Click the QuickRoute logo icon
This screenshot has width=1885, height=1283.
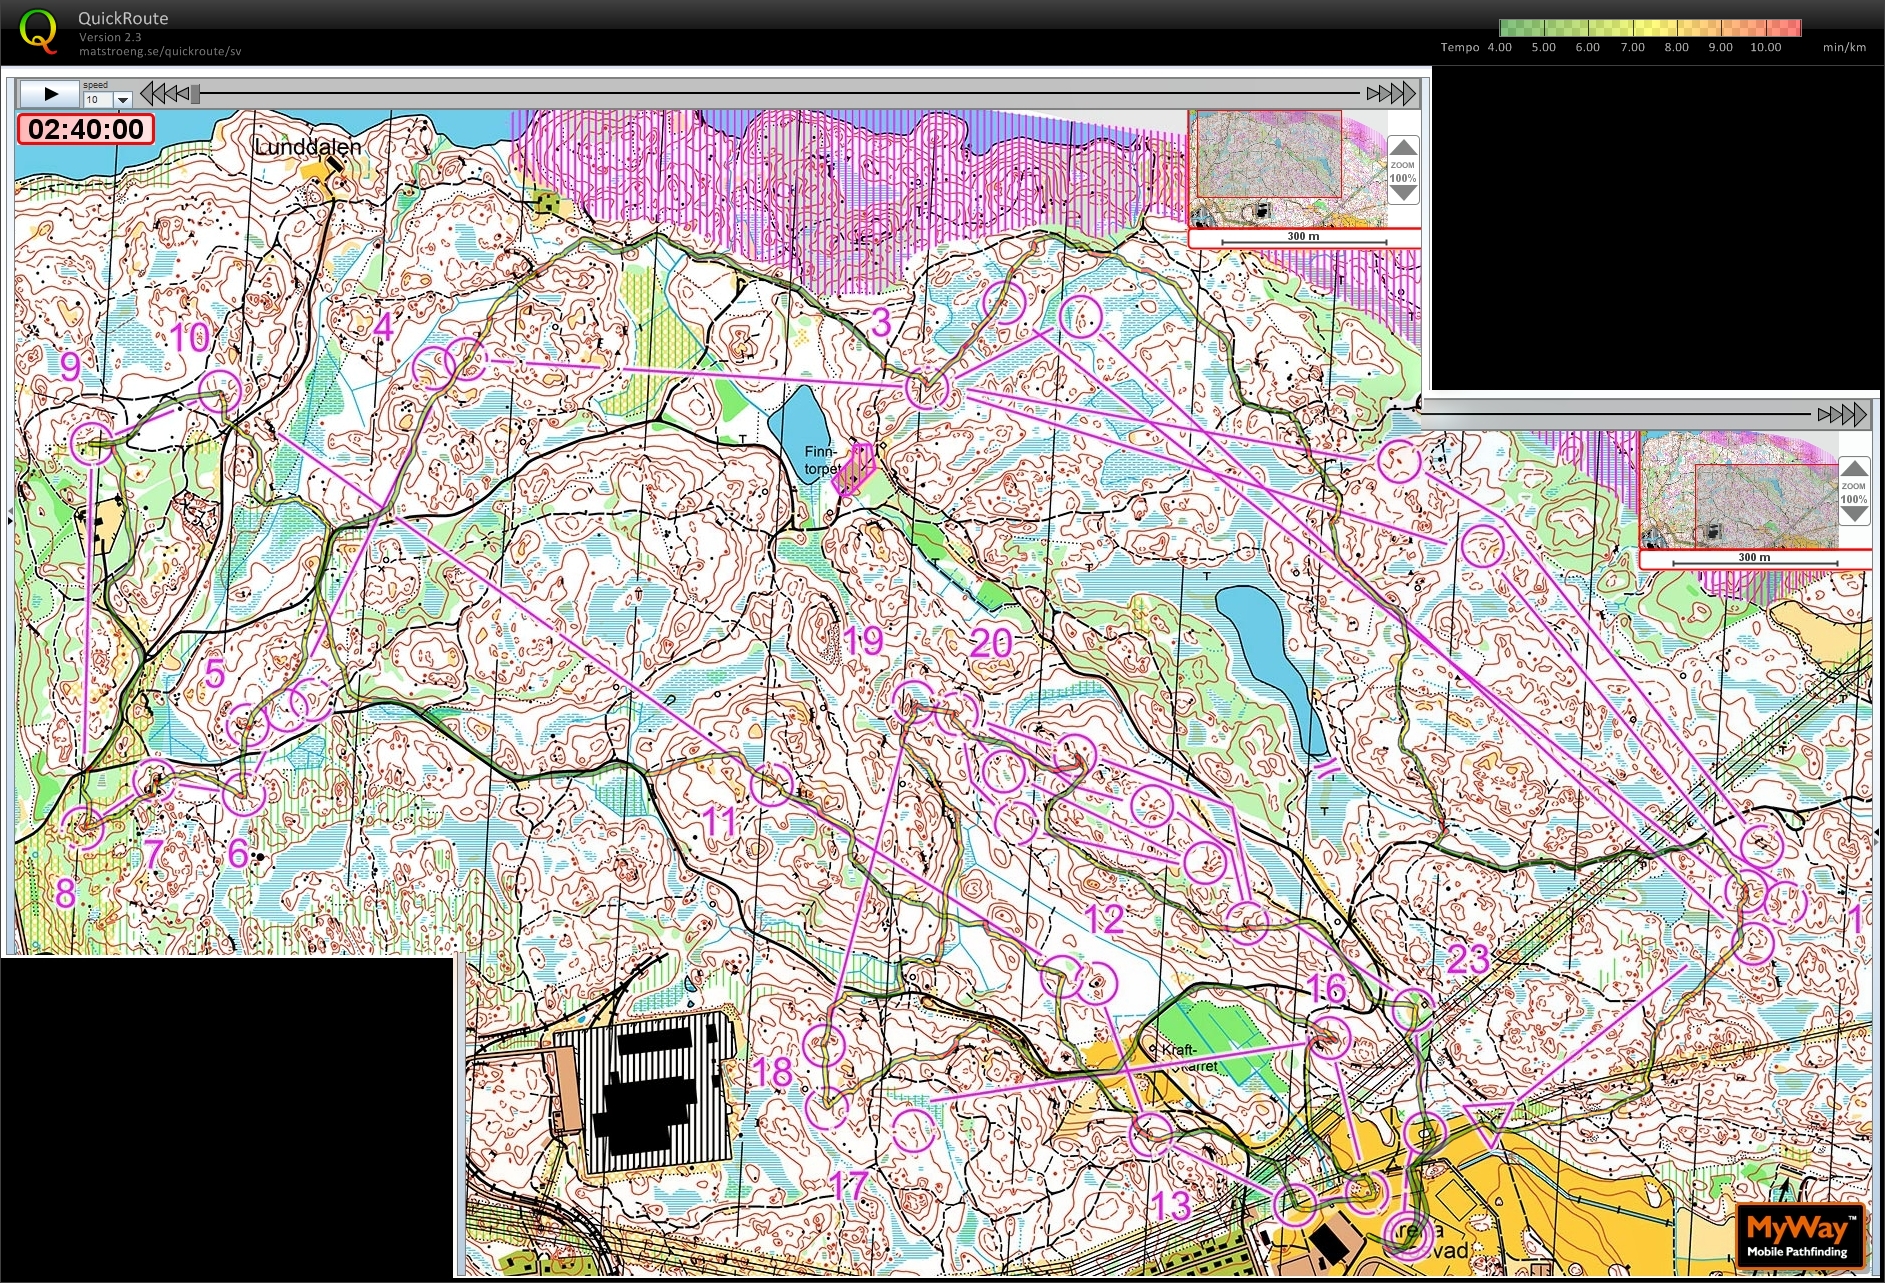38,30
